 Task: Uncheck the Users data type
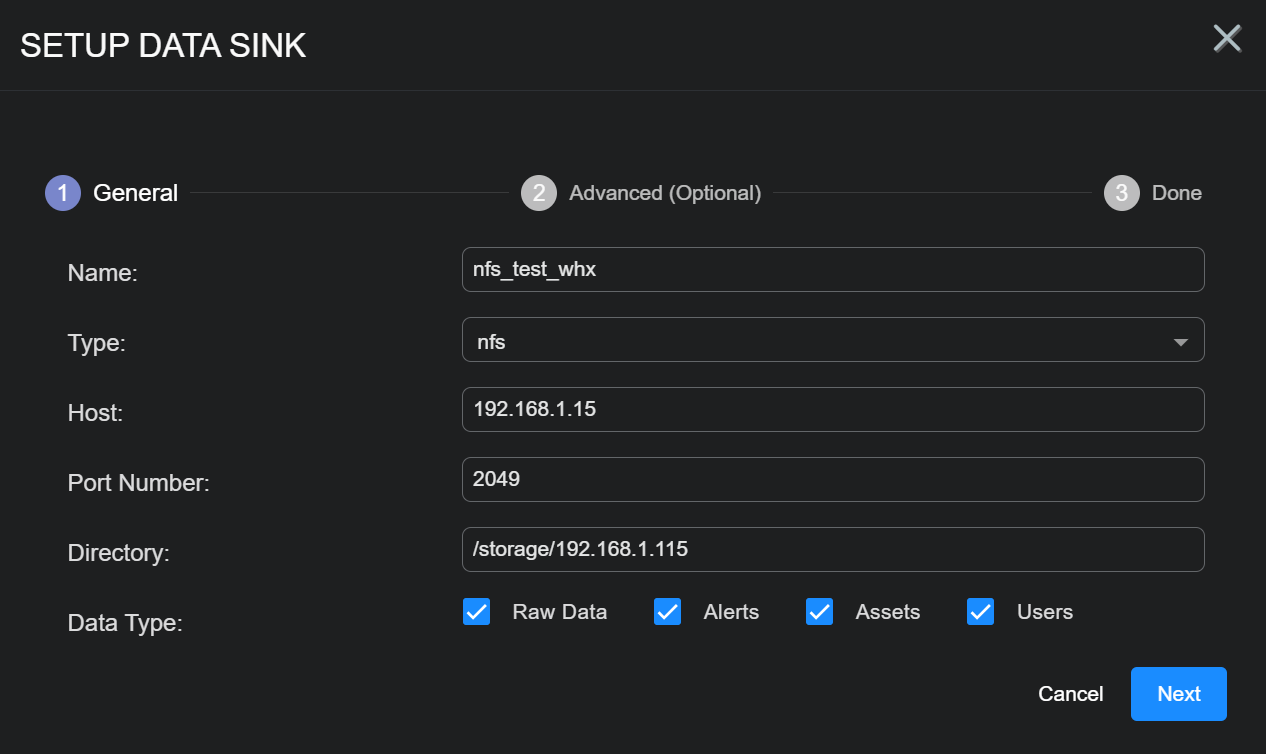point(980,611)
